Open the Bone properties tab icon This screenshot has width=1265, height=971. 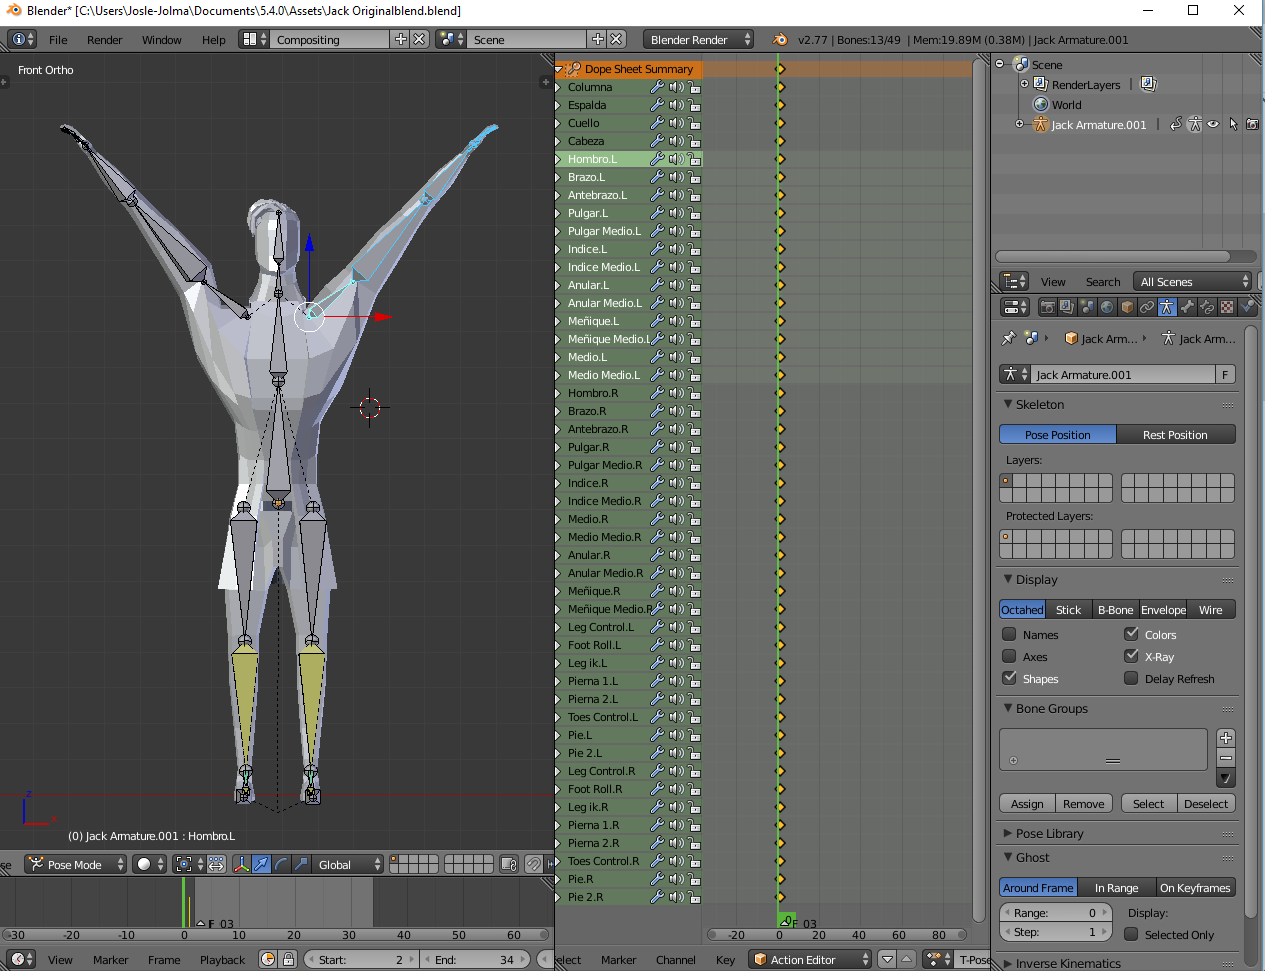tap(1187, 307)
